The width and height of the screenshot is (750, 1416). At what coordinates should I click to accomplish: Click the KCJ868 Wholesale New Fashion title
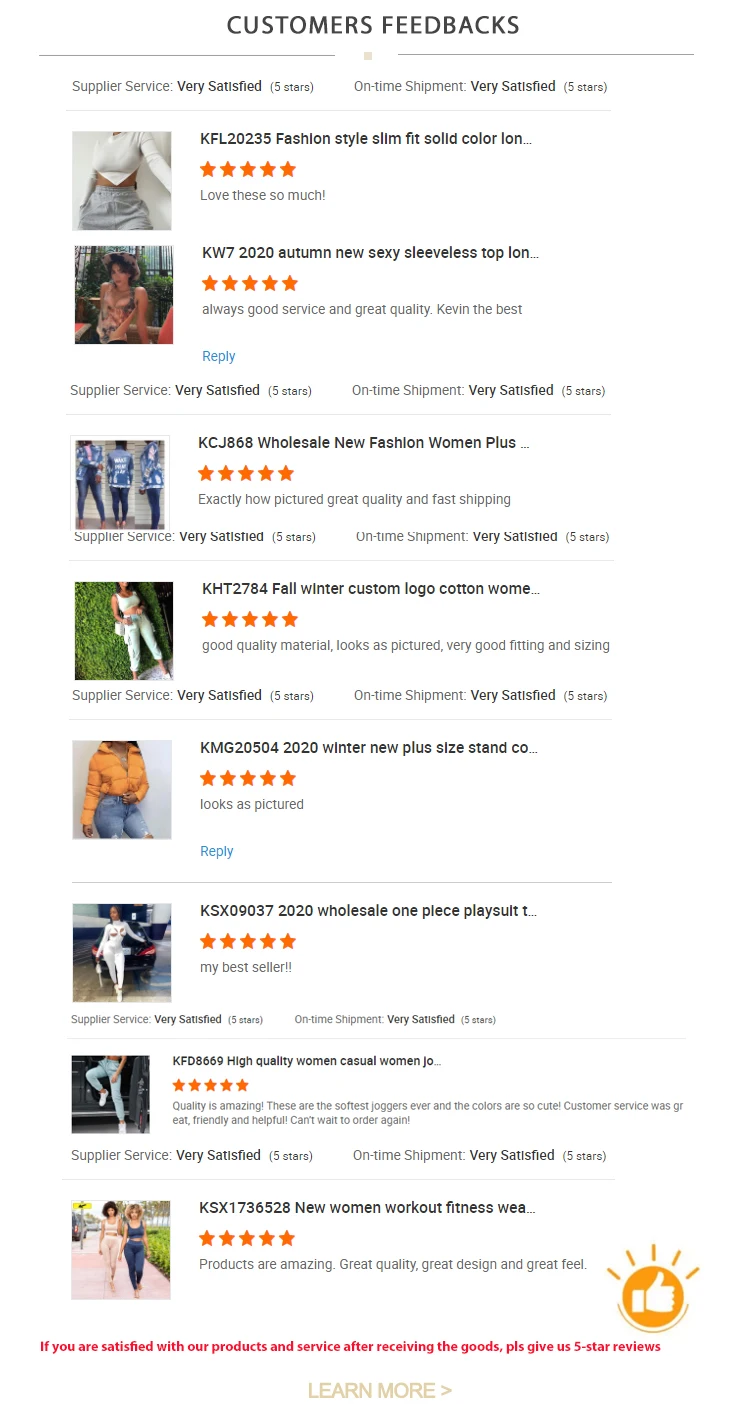[364, 442]
